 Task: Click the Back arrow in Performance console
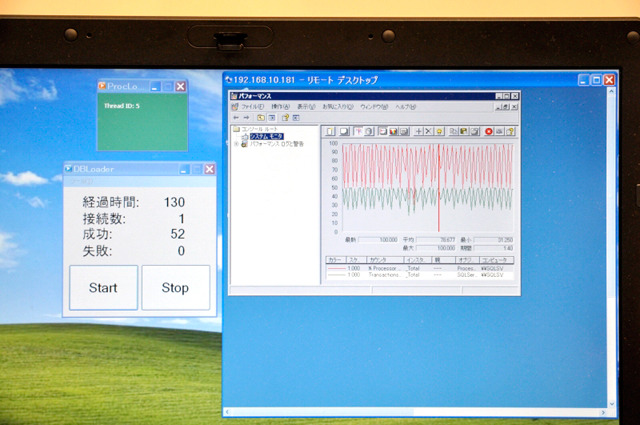pos(236,118)
